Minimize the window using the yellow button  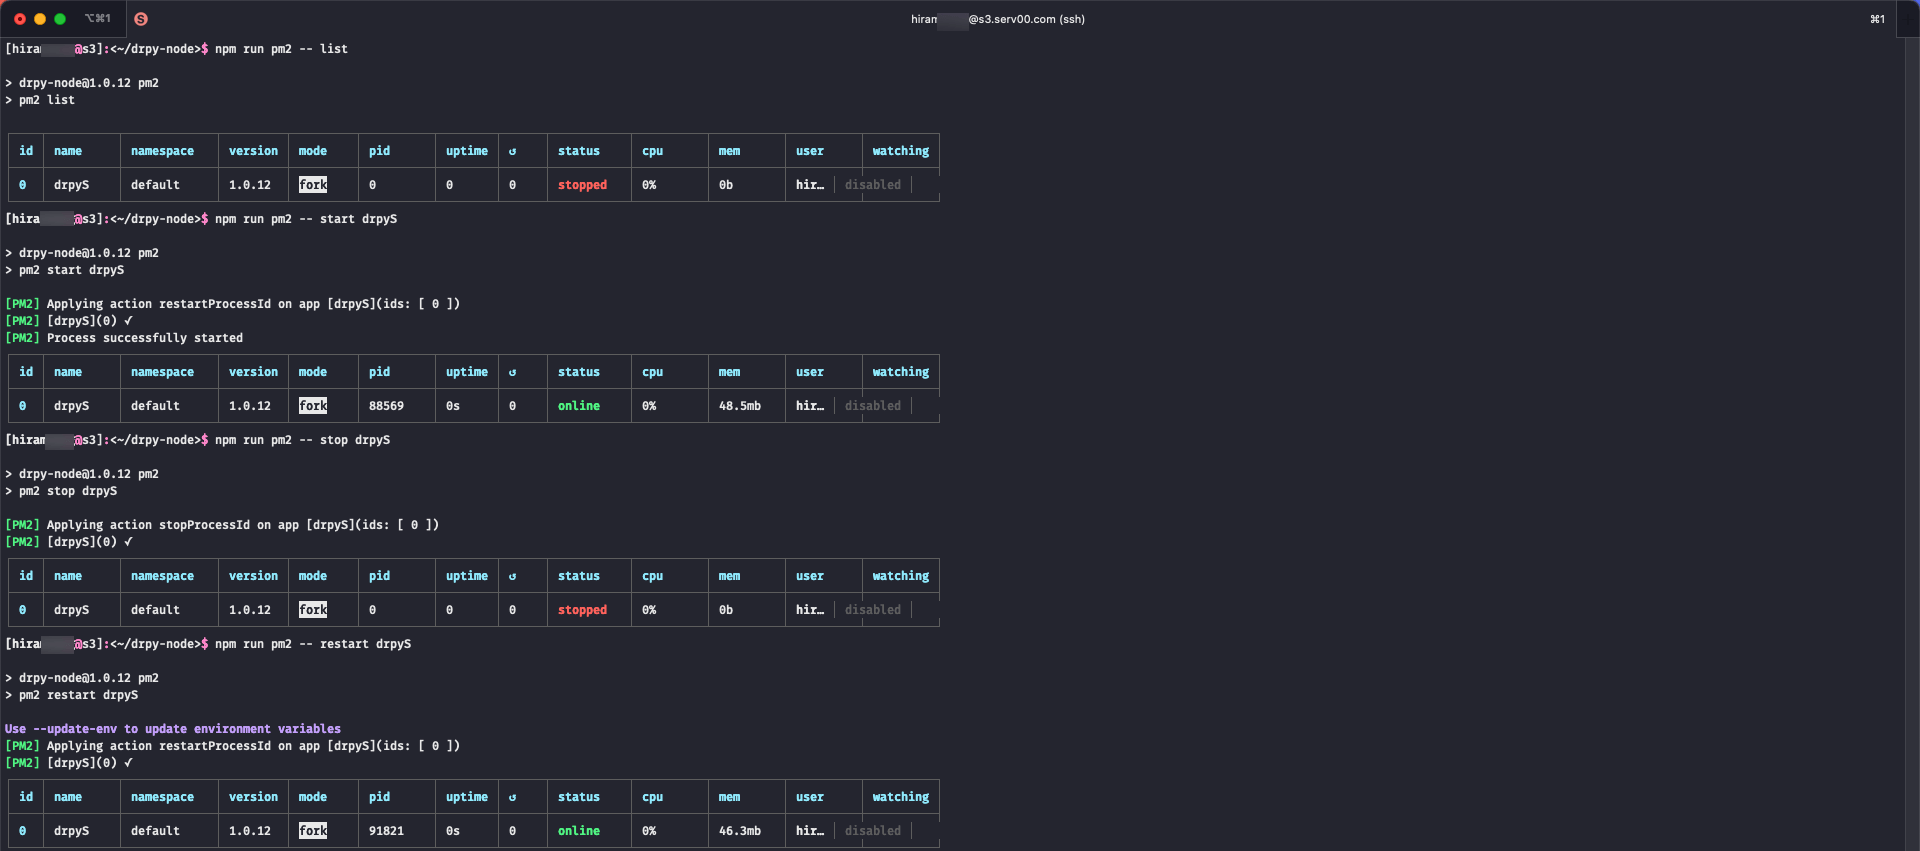40,19
